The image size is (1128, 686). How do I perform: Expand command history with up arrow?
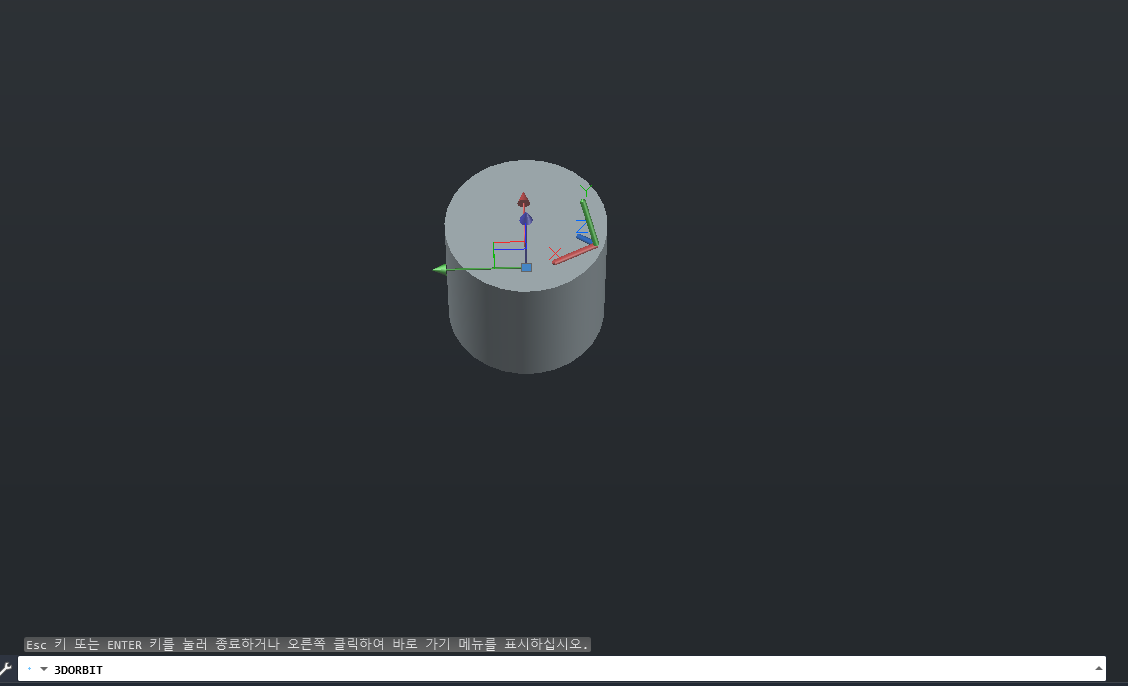click(1099, 669)
